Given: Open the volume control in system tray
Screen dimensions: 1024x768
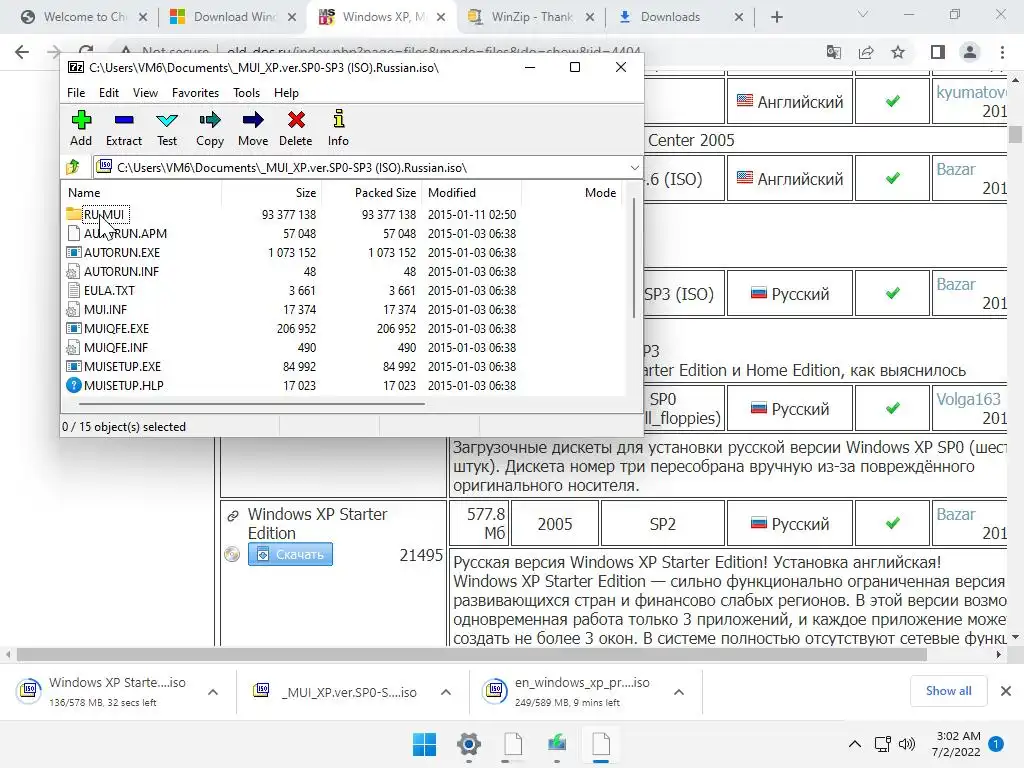Looking at the screenshot, I should pyautogui.click(x=906, y=744).
